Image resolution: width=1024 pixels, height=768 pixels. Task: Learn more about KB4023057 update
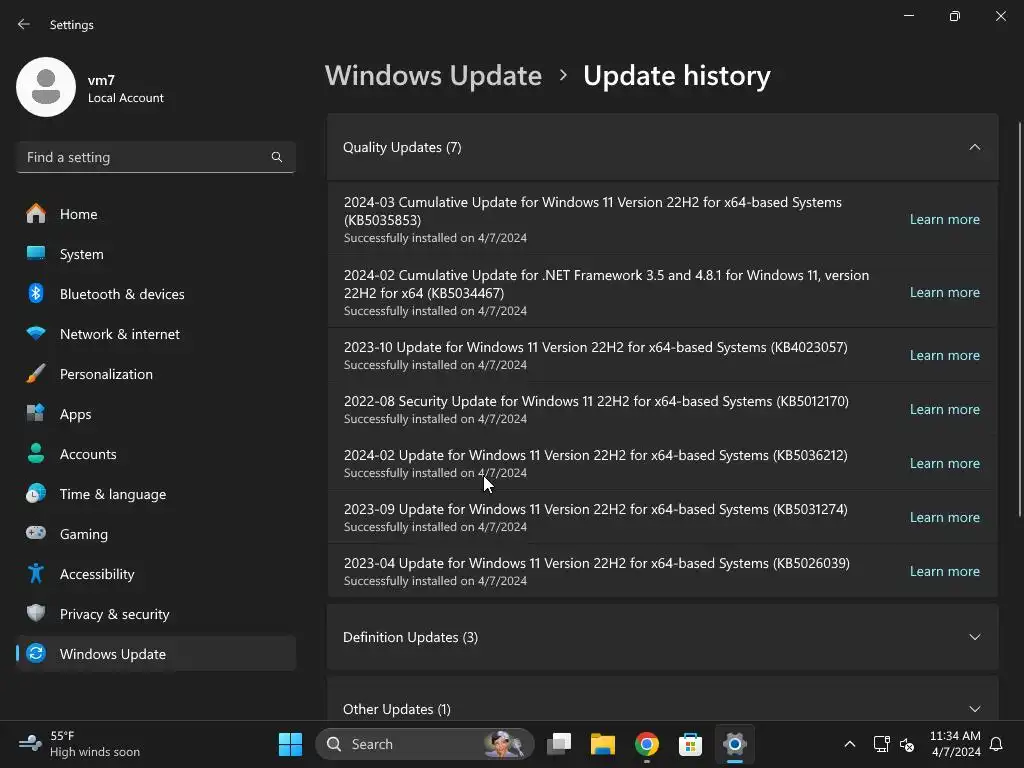(x=944, y=355)
